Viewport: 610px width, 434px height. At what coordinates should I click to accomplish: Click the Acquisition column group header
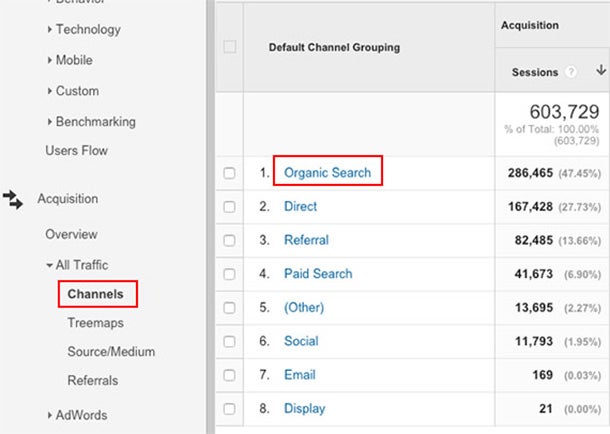coord(530,25)
